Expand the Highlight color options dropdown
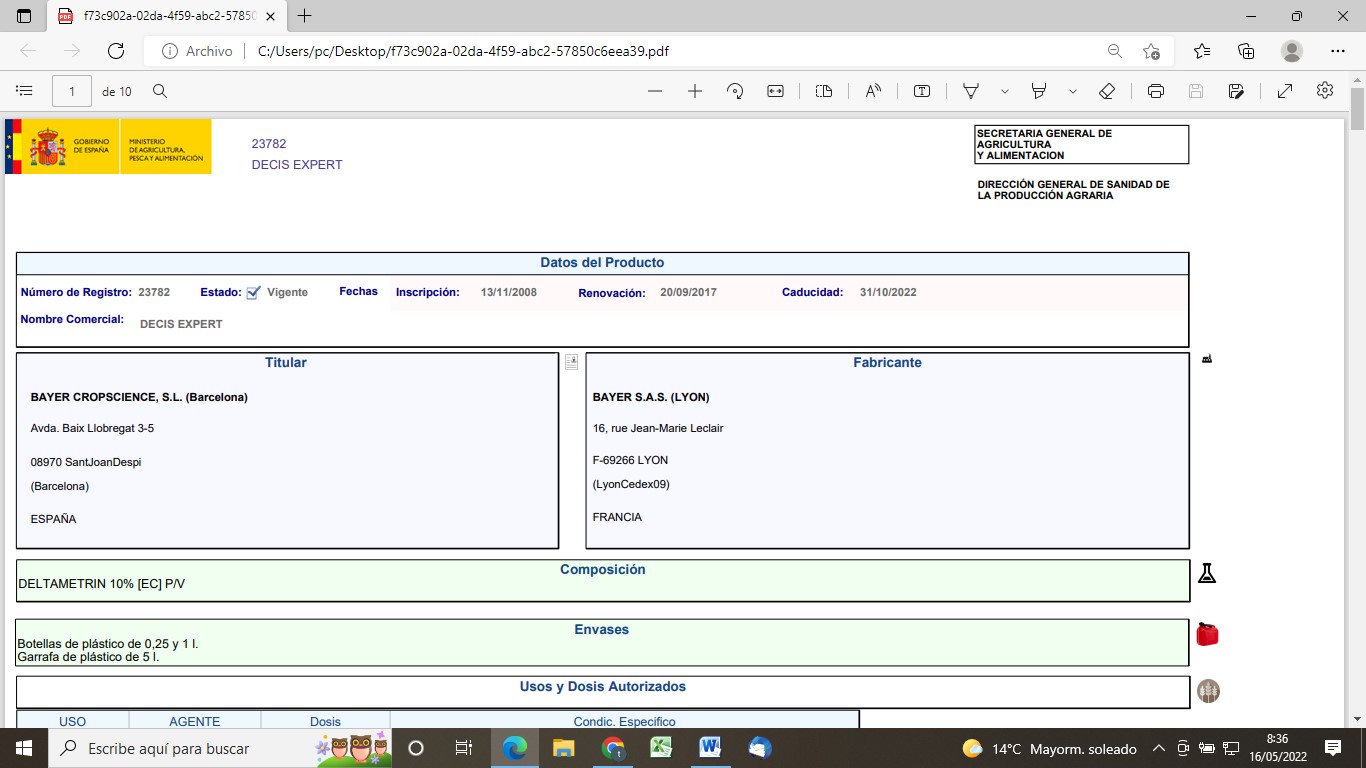Viewport: 1366px width, 768px height. pyautogui.click(x=1073, y=91)
